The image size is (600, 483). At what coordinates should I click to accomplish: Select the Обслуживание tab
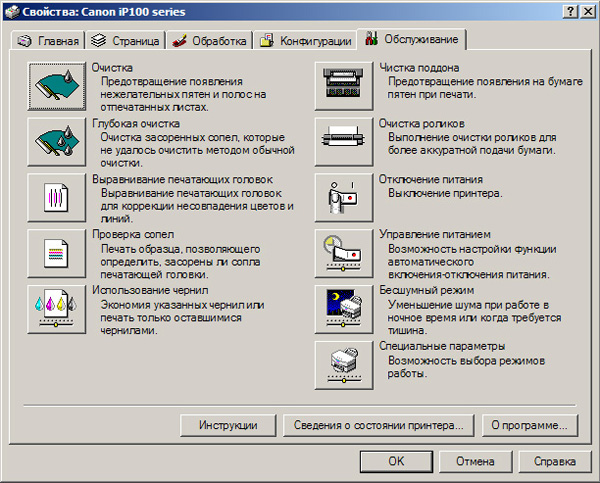click(412, 39)
